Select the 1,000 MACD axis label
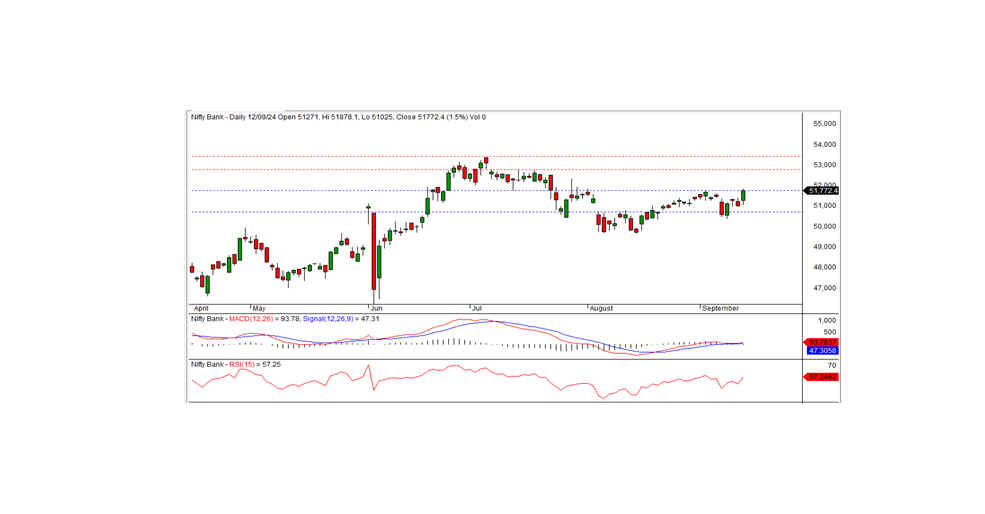The width and height of the screenshot is (985, 514). tap(827, 320)
